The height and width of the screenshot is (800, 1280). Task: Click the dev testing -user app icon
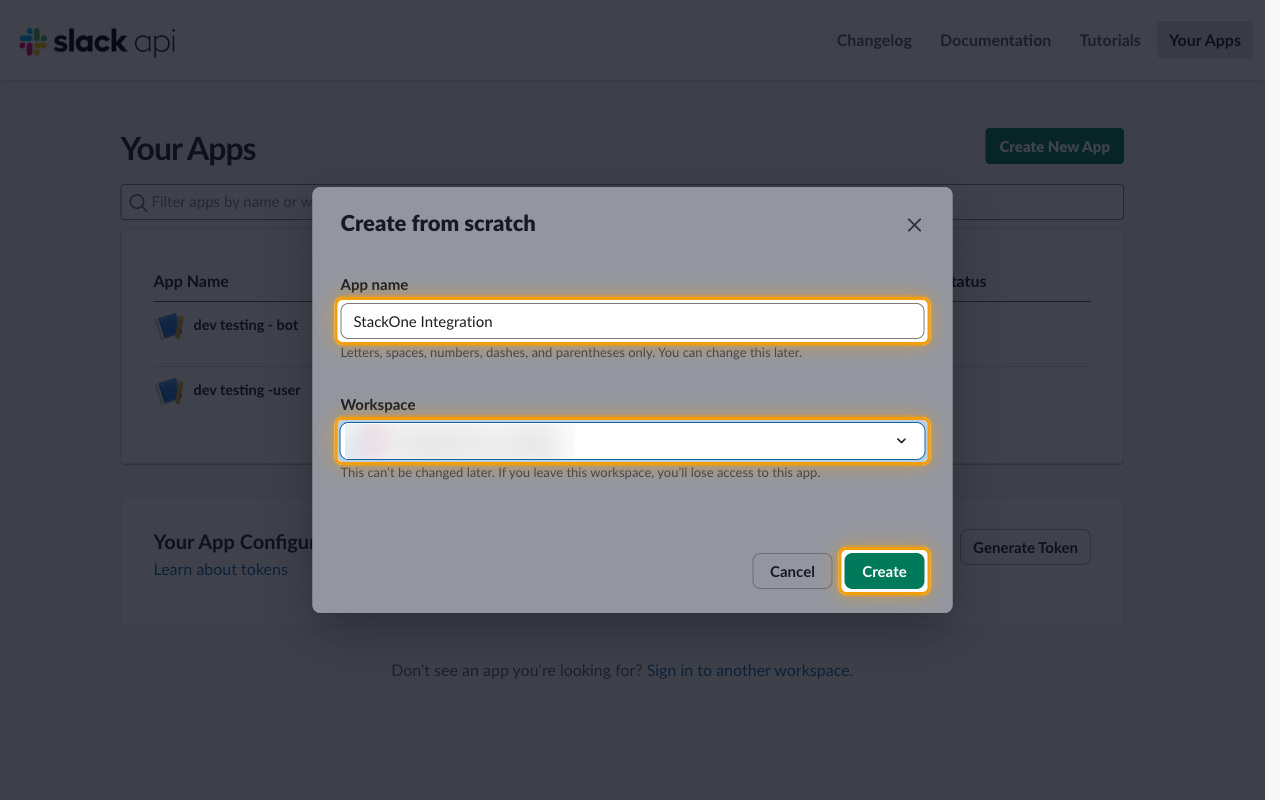tap(170, 390)
